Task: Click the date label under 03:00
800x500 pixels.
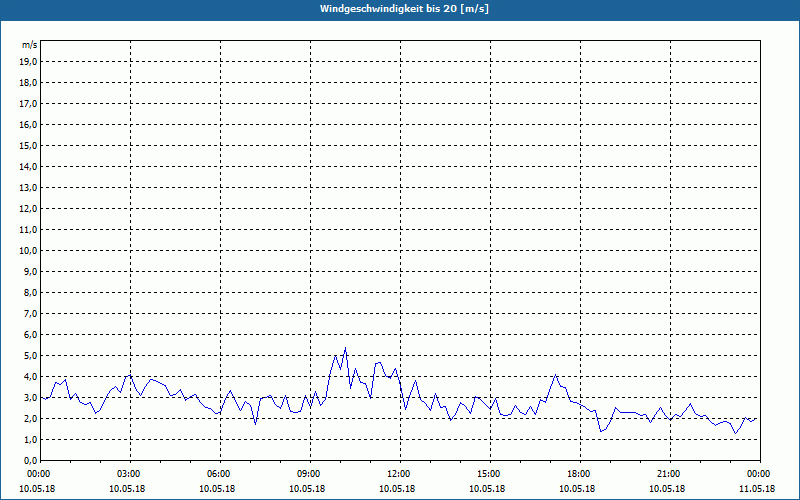Action: coord(127,489)
